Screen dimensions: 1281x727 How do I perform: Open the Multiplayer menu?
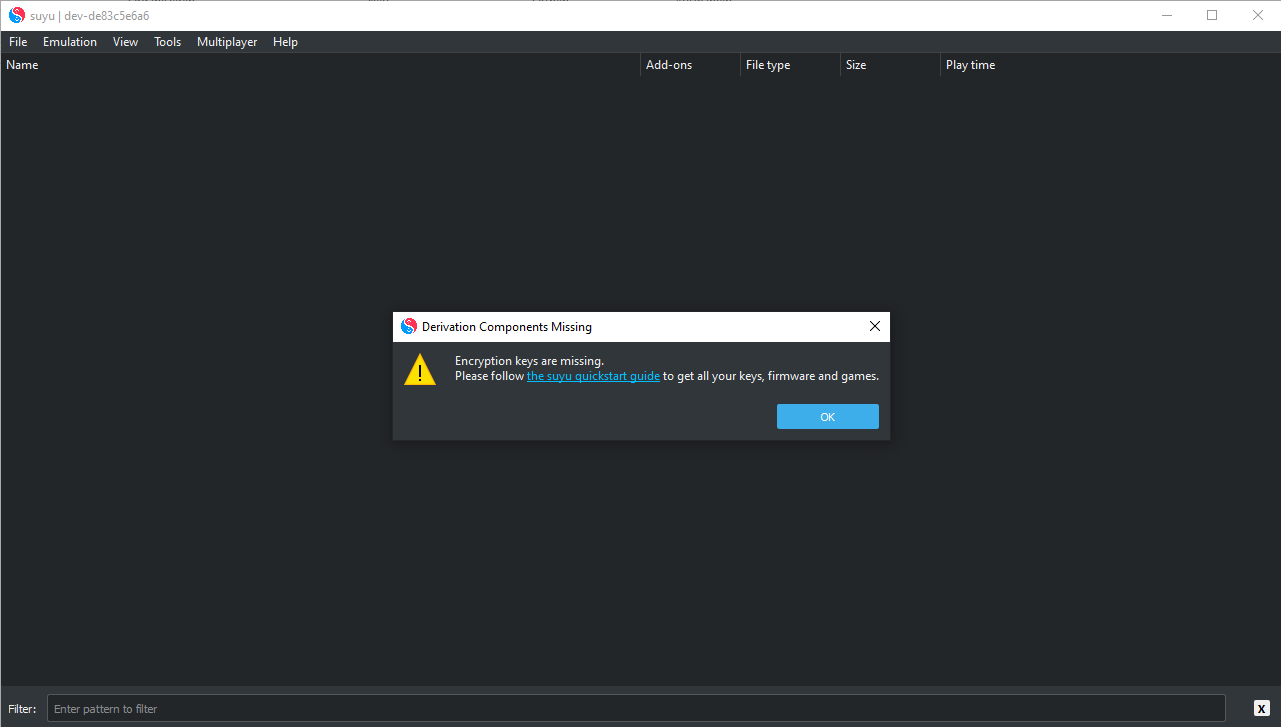click(227, 42)
